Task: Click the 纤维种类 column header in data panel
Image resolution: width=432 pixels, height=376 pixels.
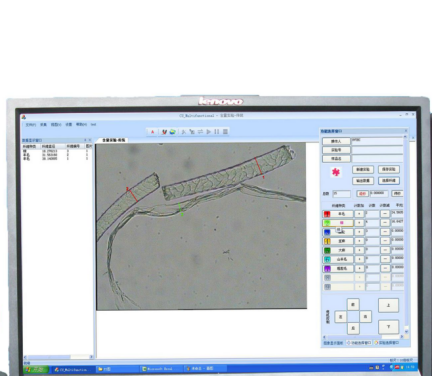Action: (31, 146)
